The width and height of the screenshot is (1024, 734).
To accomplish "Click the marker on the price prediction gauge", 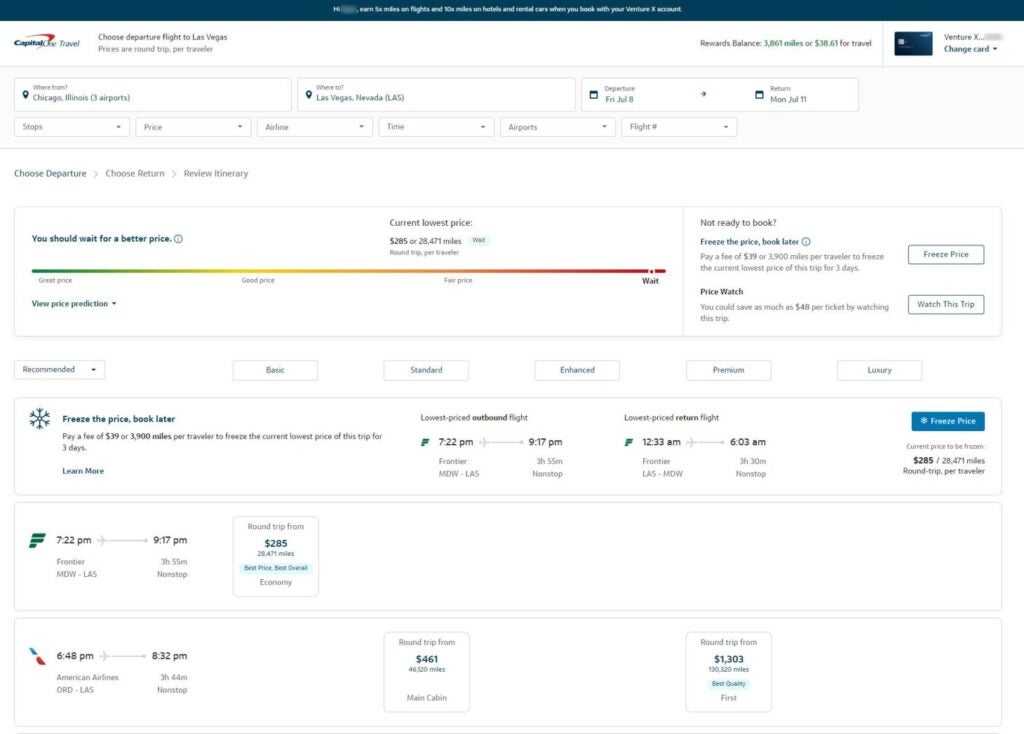I will (x=651, y=271).
